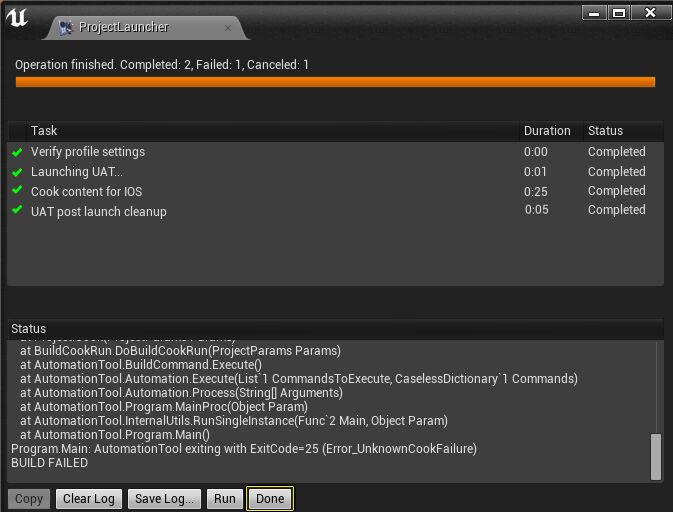
Task: Click Completed status of UAT post launch cleanup
Action: coord(616,210)
